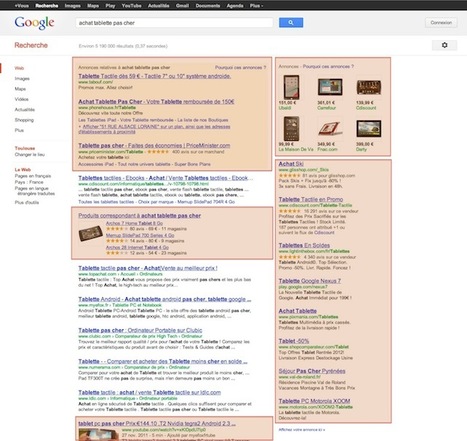Viewport: 467px width, 441px height.
Task: Select Shopping in the left sidebar
Action: tap(24, 120)
